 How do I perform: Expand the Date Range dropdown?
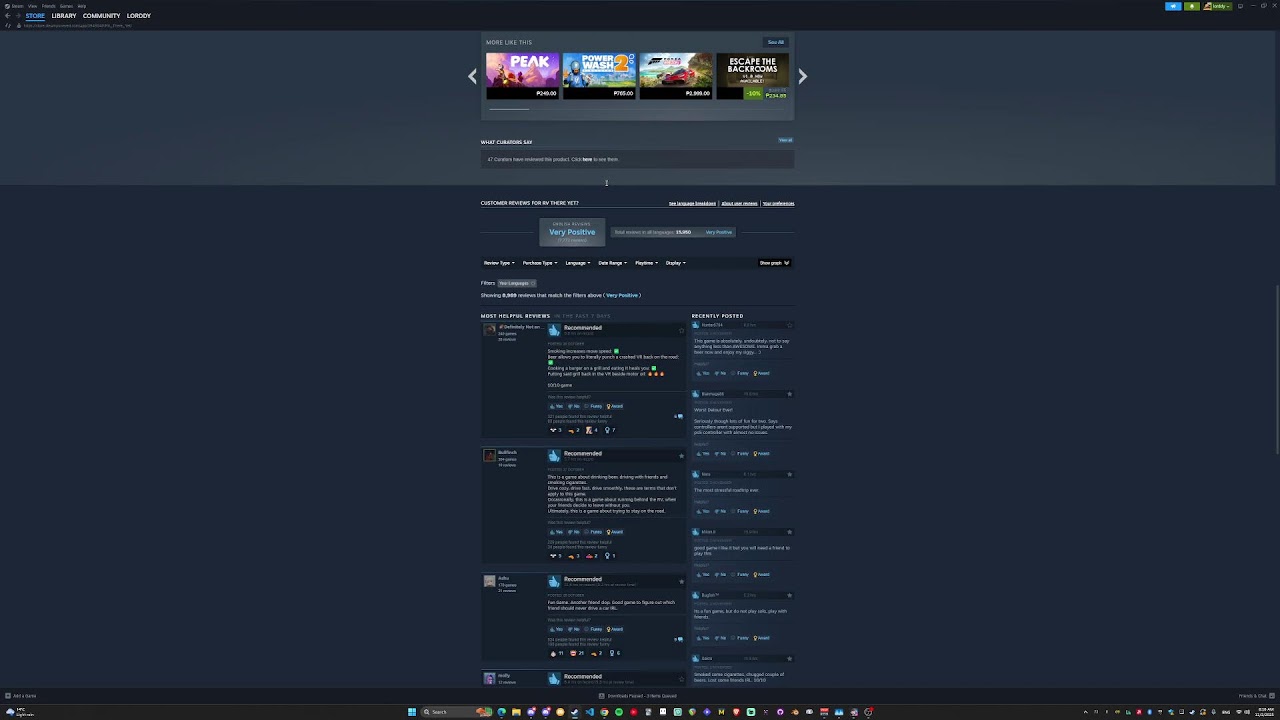point(612,263)
